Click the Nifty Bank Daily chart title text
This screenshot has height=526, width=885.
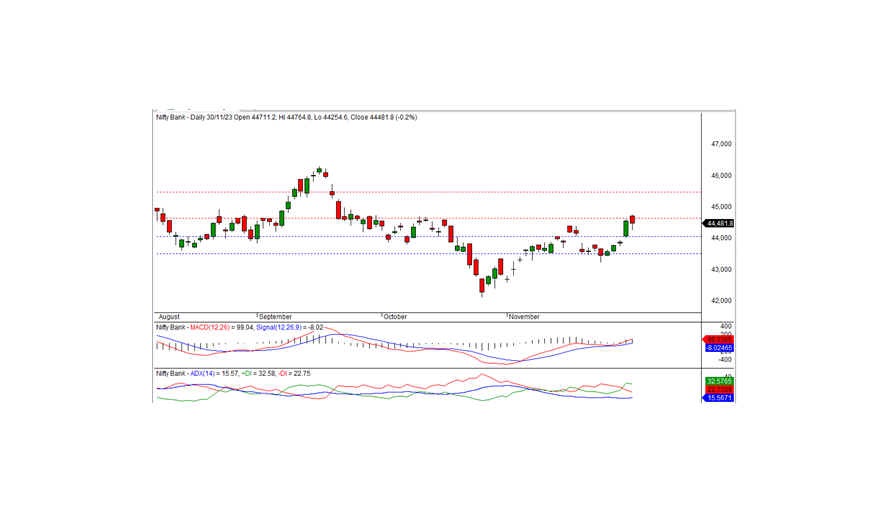[286, 117]
